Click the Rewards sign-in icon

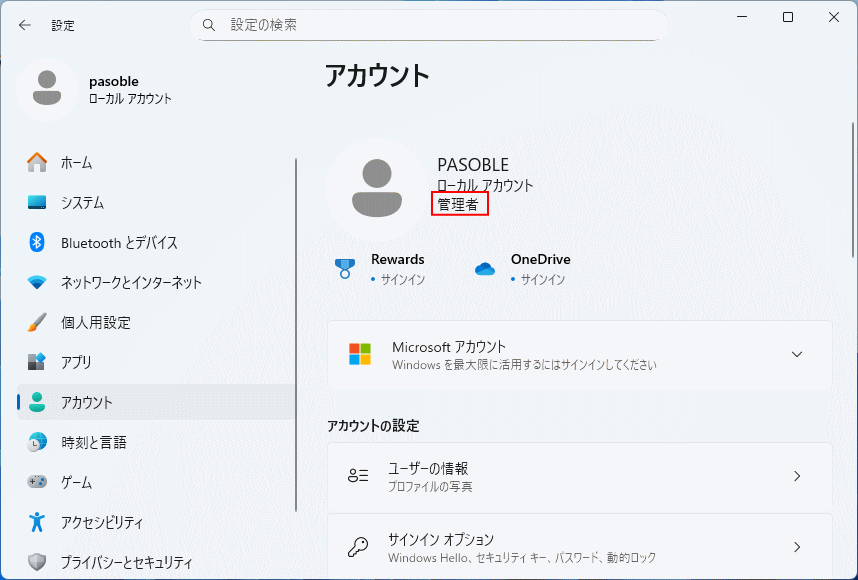tap(344, 267)
